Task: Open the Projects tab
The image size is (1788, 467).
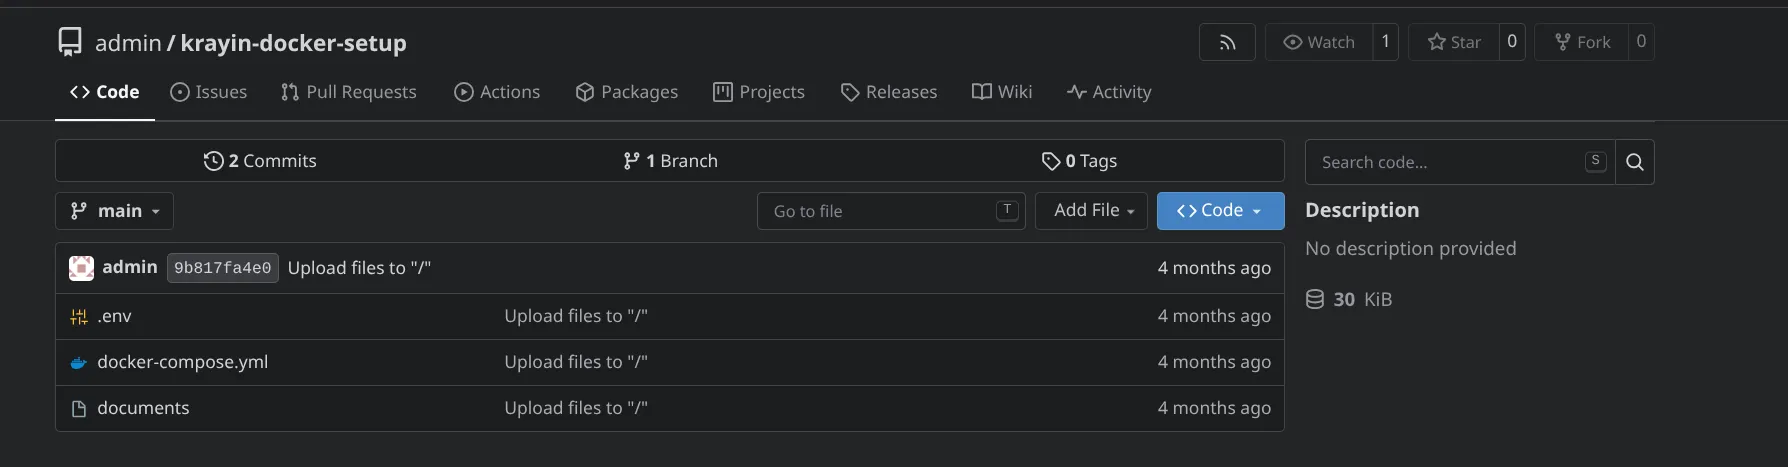Action: pos(759,92)
